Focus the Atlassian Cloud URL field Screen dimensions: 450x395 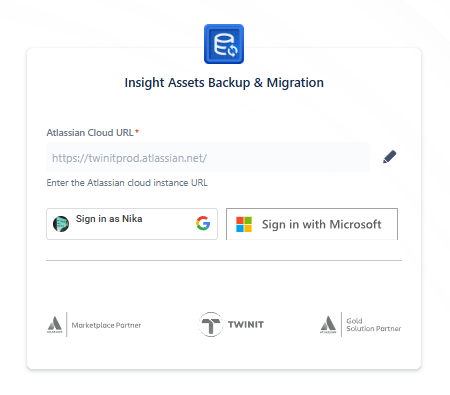208,157
